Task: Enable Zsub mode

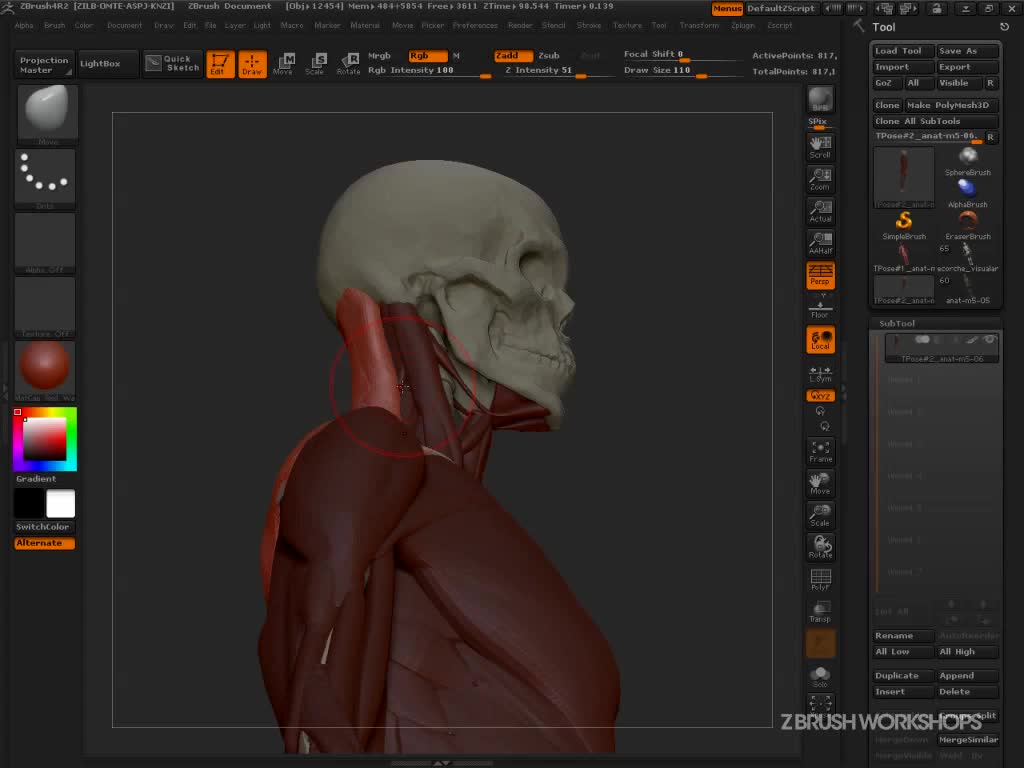Action: pos(549,56)
